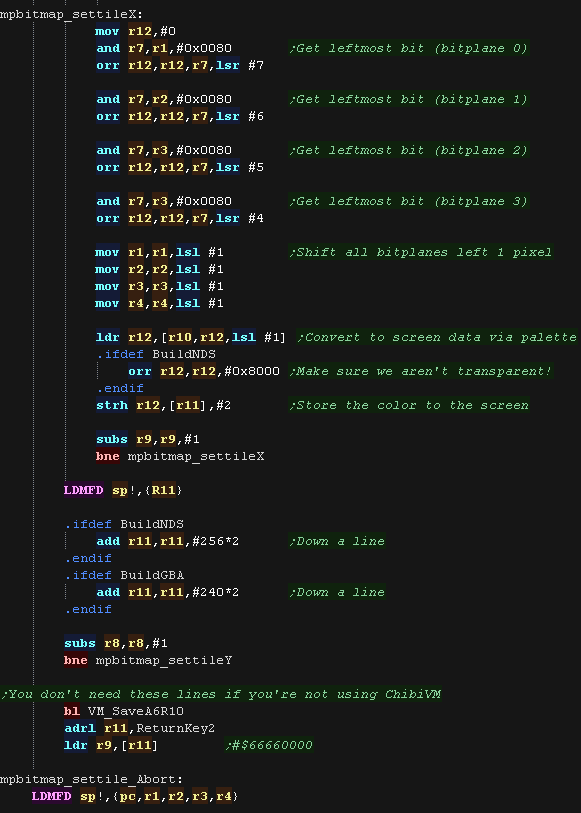Click the adrl r11,ReturnKey2 line
Screen dimensions: 581x813
tap(139, 728)
